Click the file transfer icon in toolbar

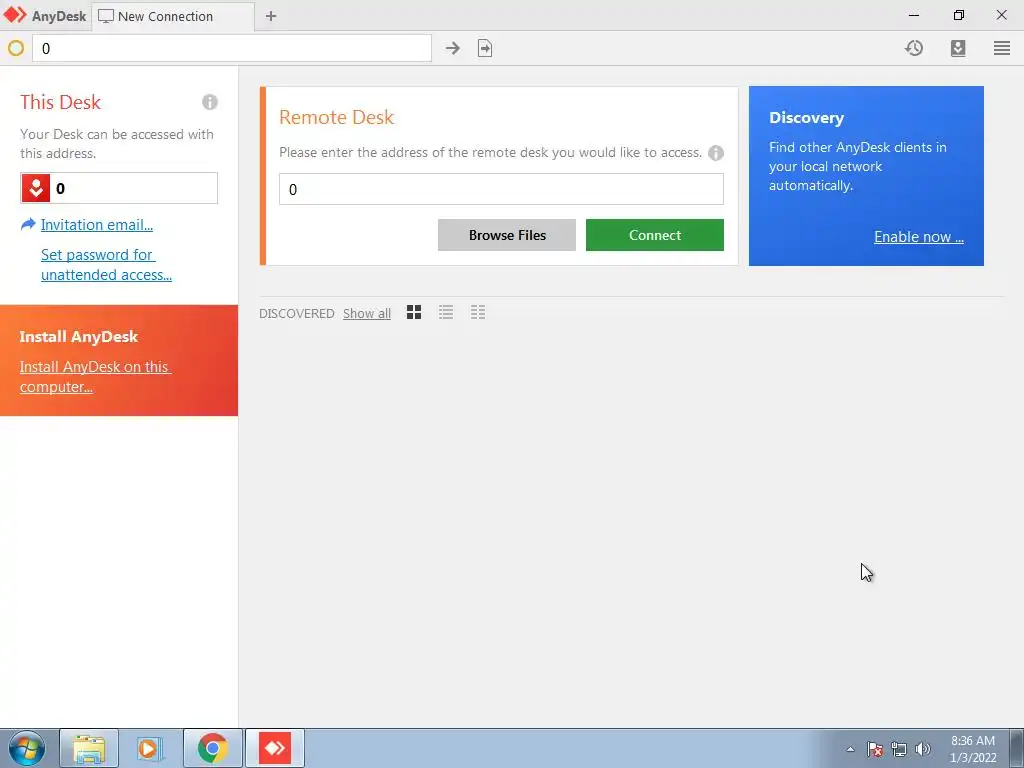click(x=485, y=48)
